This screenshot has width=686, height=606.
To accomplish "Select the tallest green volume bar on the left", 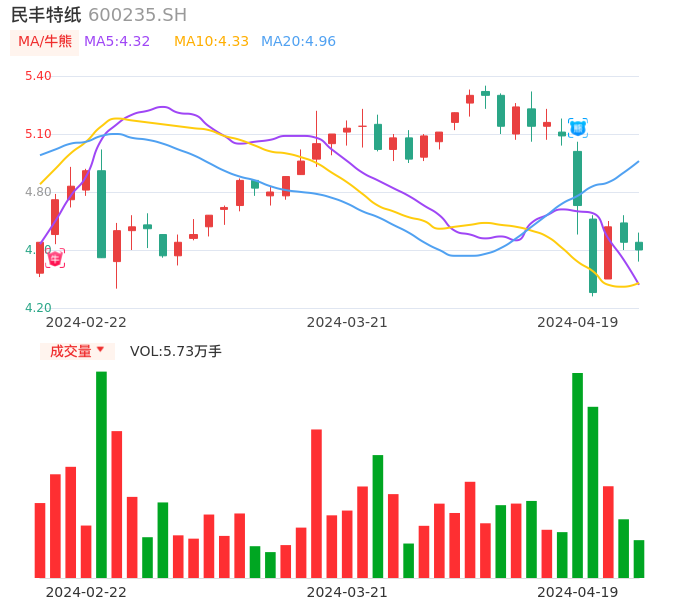I will click(x=101, y=474).
